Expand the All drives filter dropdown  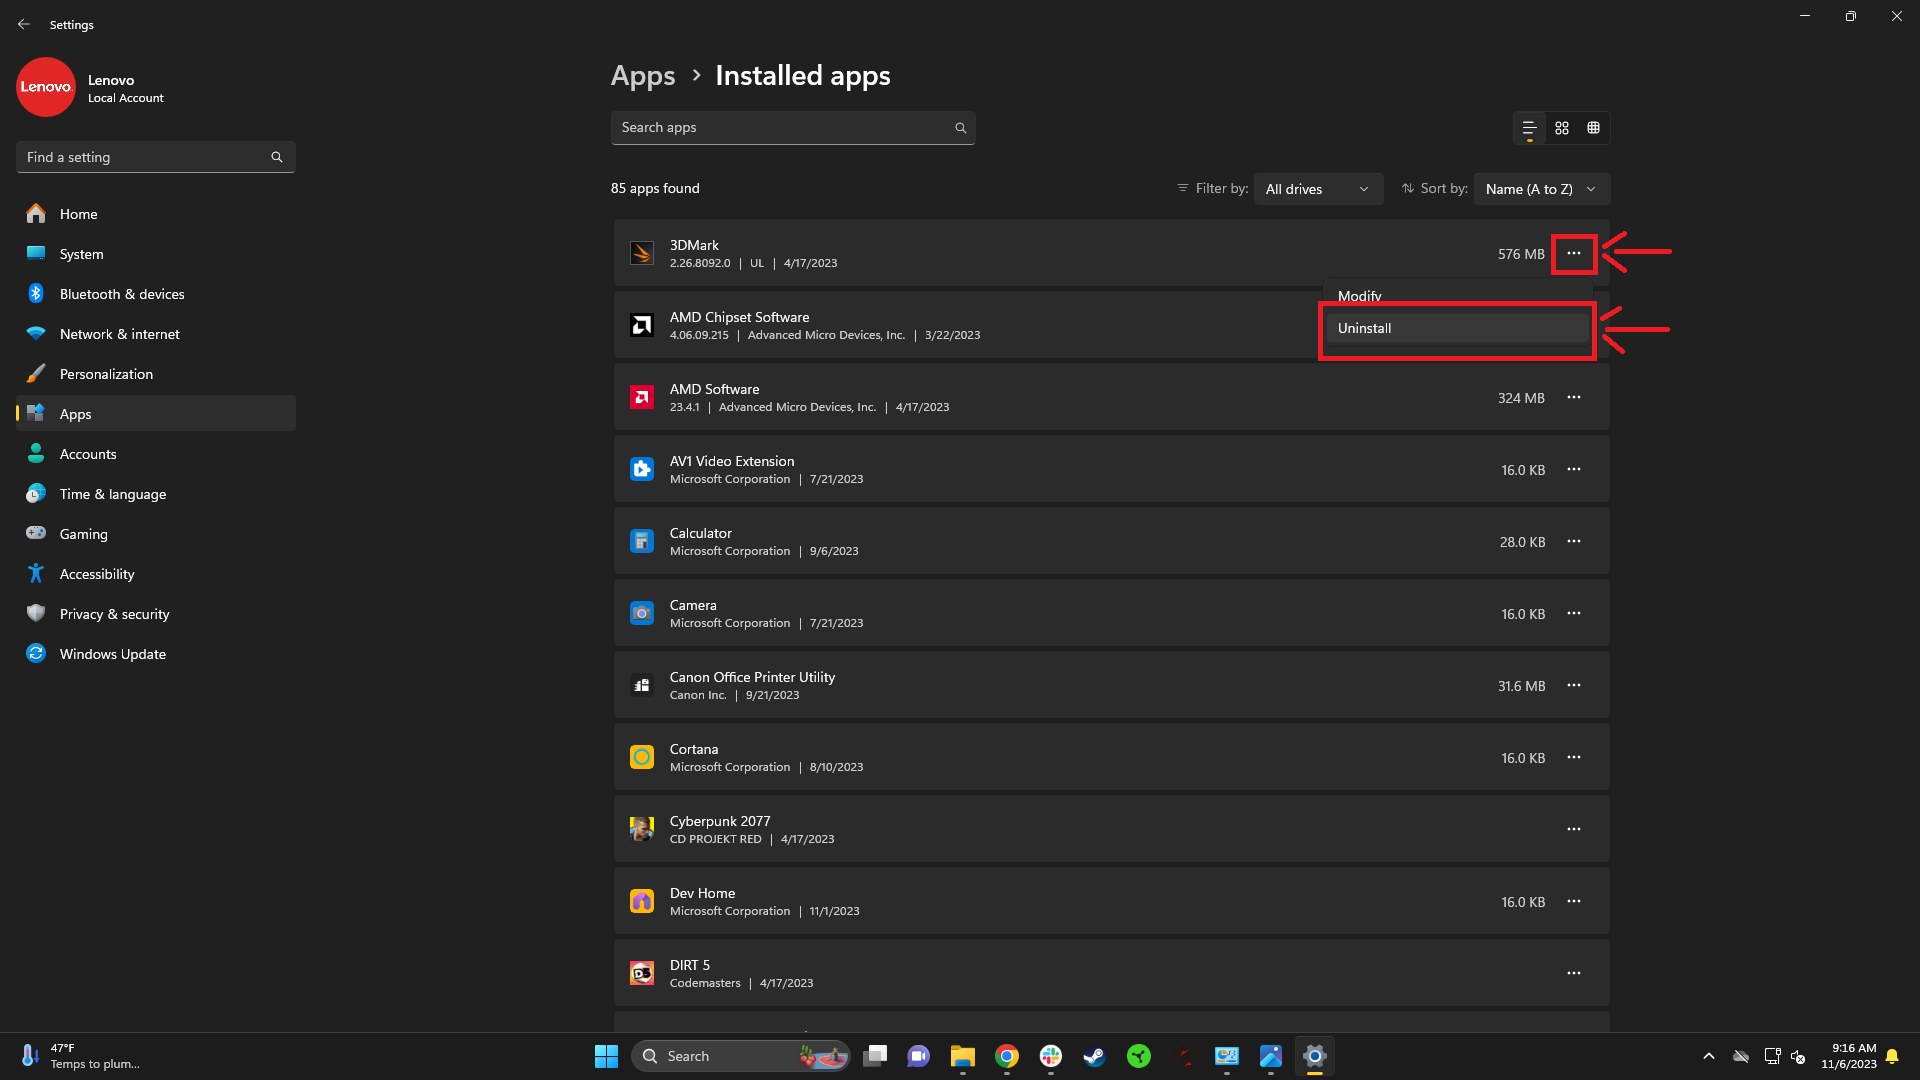[1318, 189]
